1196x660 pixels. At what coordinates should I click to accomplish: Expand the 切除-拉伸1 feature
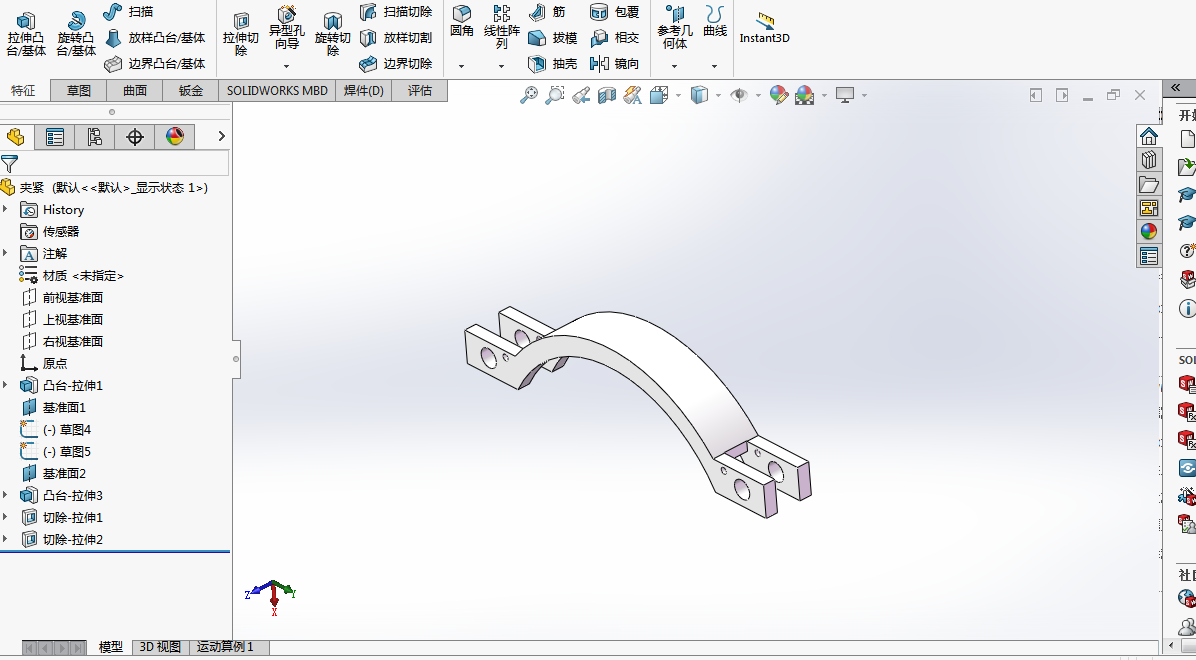pos(6,517)
